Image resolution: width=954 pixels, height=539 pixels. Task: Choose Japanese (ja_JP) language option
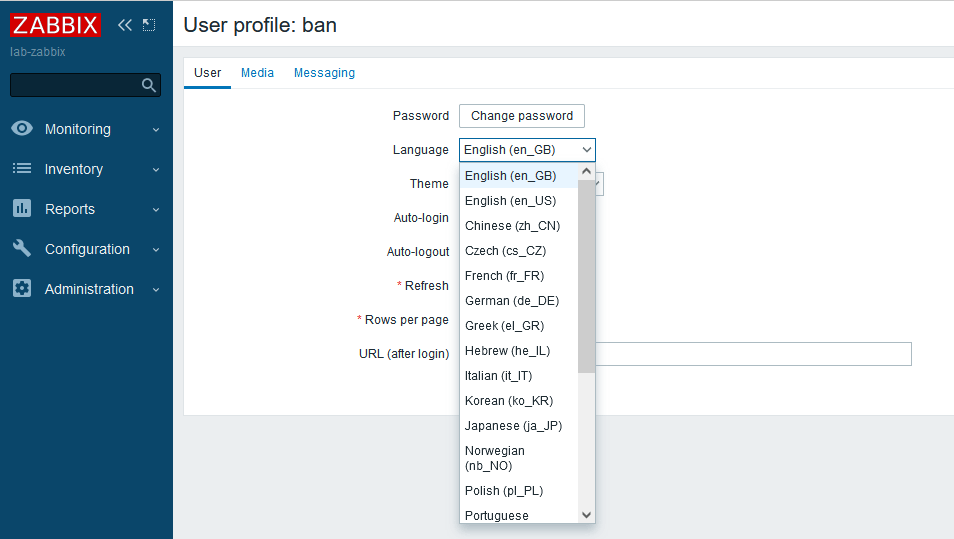513,426
